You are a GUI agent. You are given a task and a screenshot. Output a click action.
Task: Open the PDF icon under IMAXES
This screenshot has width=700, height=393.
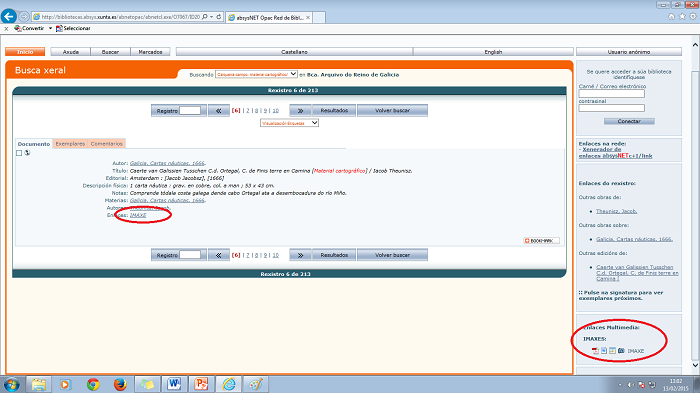595,351
